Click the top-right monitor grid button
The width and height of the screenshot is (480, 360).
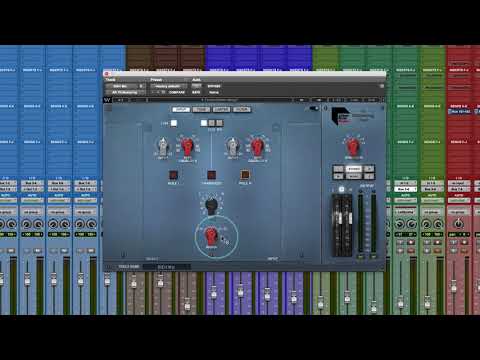tap(369, 169)
